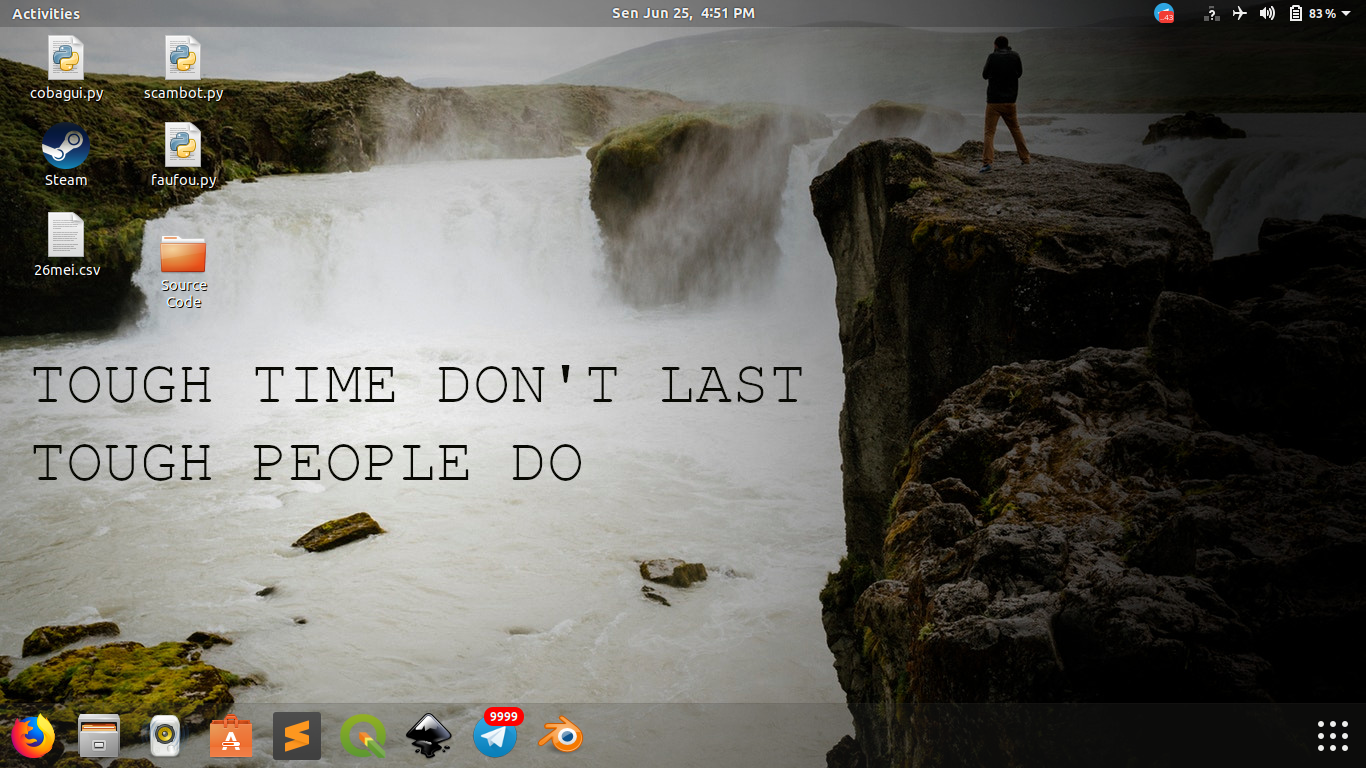Expand the system menu dropdown arrow
The width and height of the screenshot is (1366, 768).
pos(1346,13)
